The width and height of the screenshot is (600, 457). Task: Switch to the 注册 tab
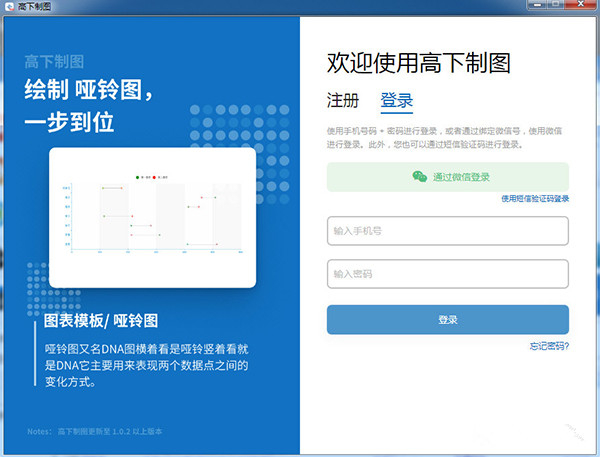pos(342,100)
